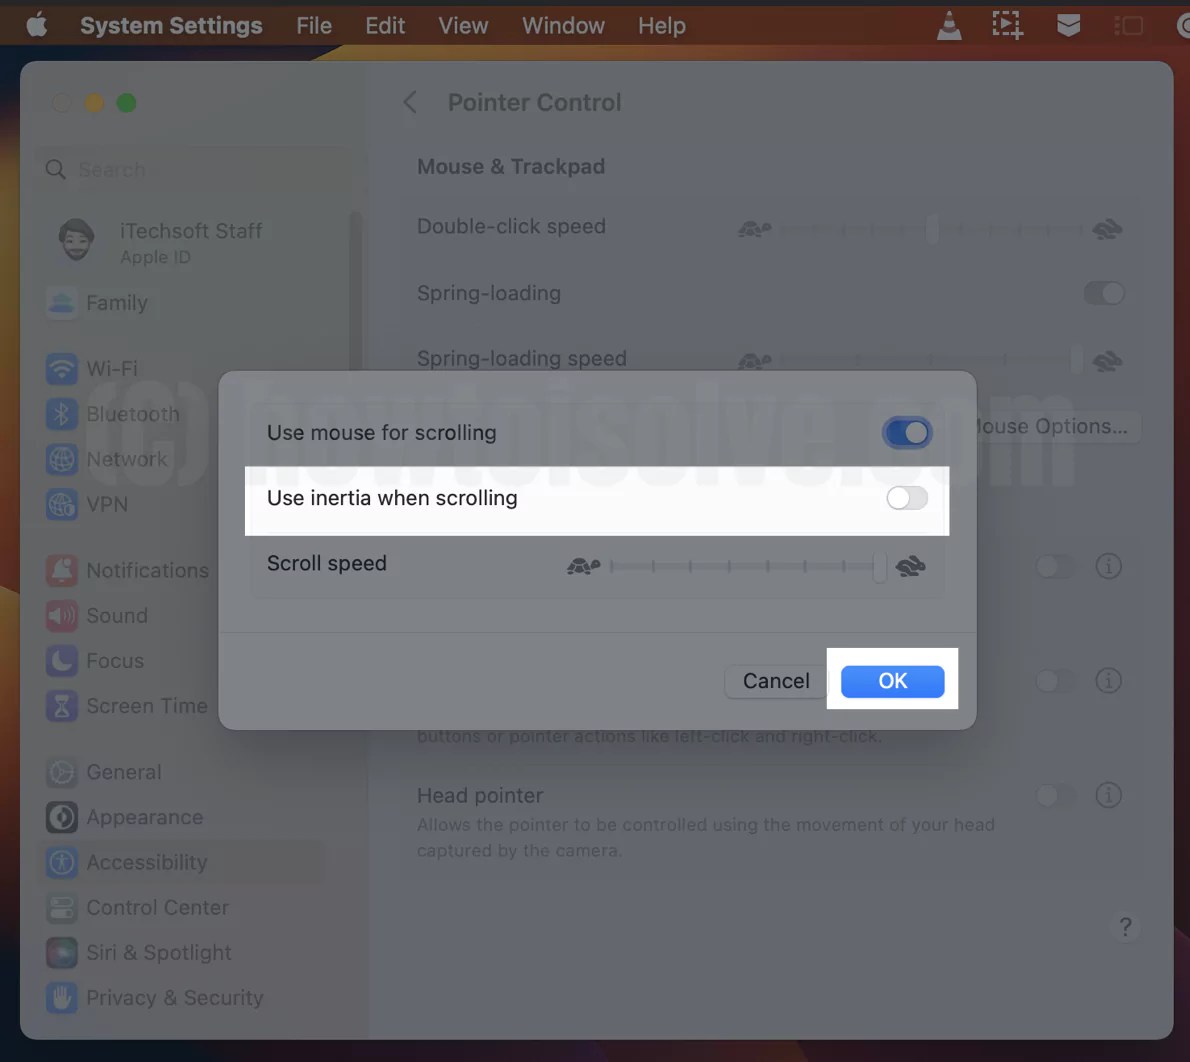
Task: Open Privacy & Security settings
Action: click(175, 998)
